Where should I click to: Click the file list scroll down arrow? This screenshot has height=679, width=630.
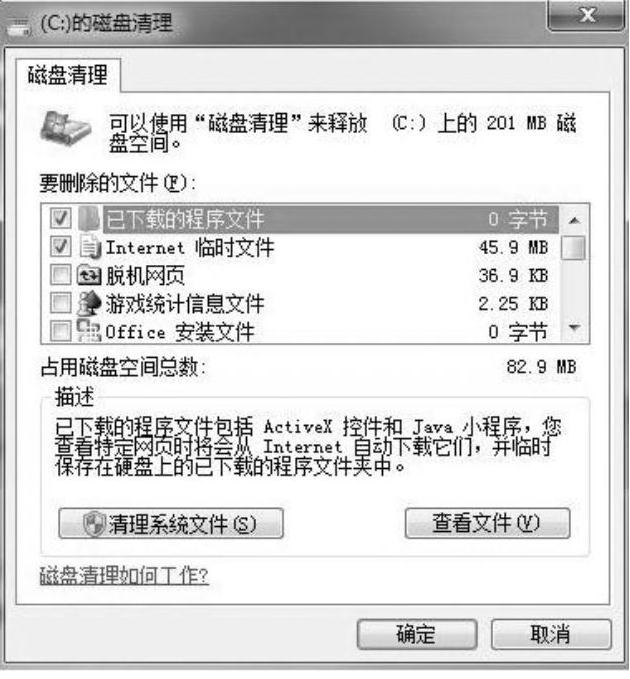pyautogui.click(x=574, y=327)
